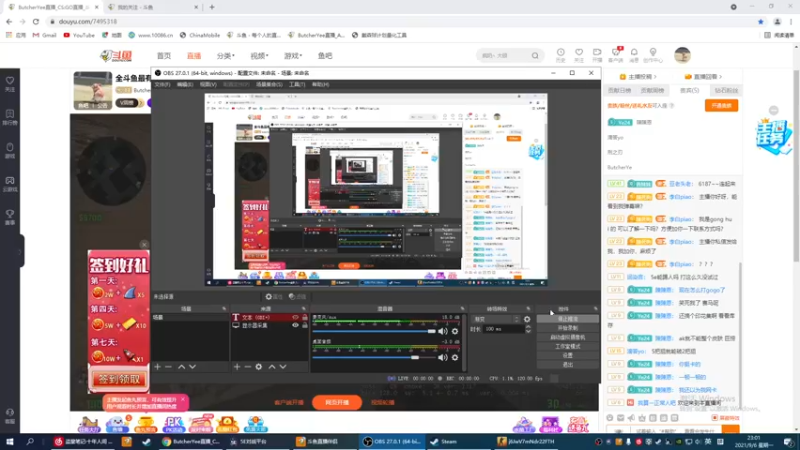800x450 pixels.
Task: Select the 显示器采集 source row
Action: coord(270,325)
